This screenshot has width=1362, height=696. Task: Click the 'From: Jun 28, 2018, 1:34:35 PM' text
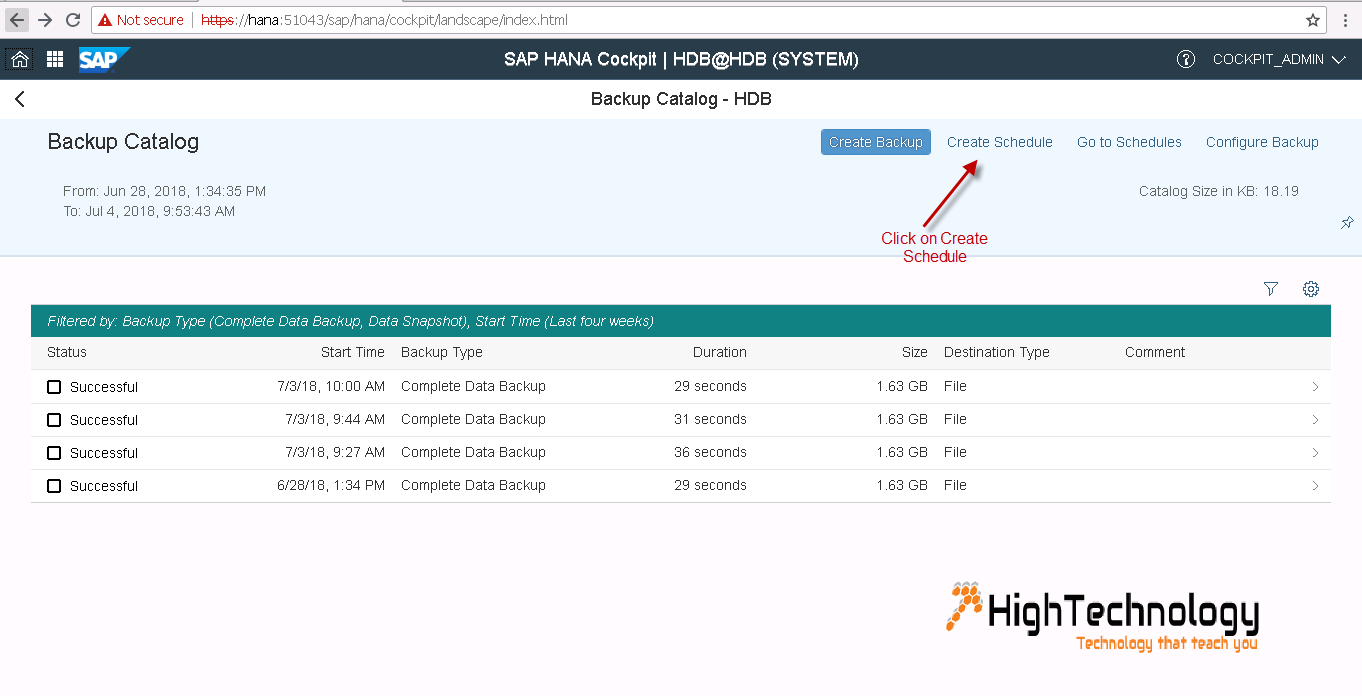[x=164, y=191]
